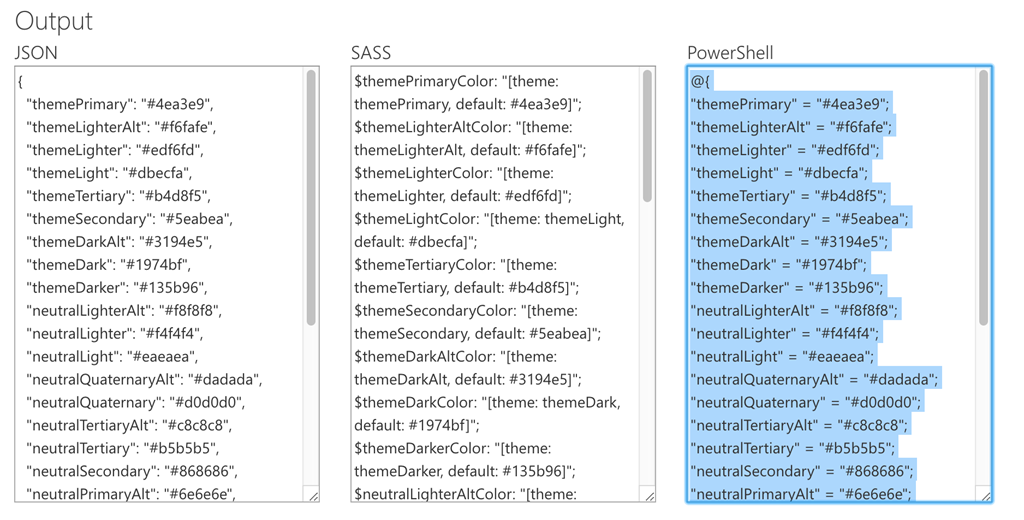
Task: Click the PowerShell opening @{ line
Action: coord(700,82)
